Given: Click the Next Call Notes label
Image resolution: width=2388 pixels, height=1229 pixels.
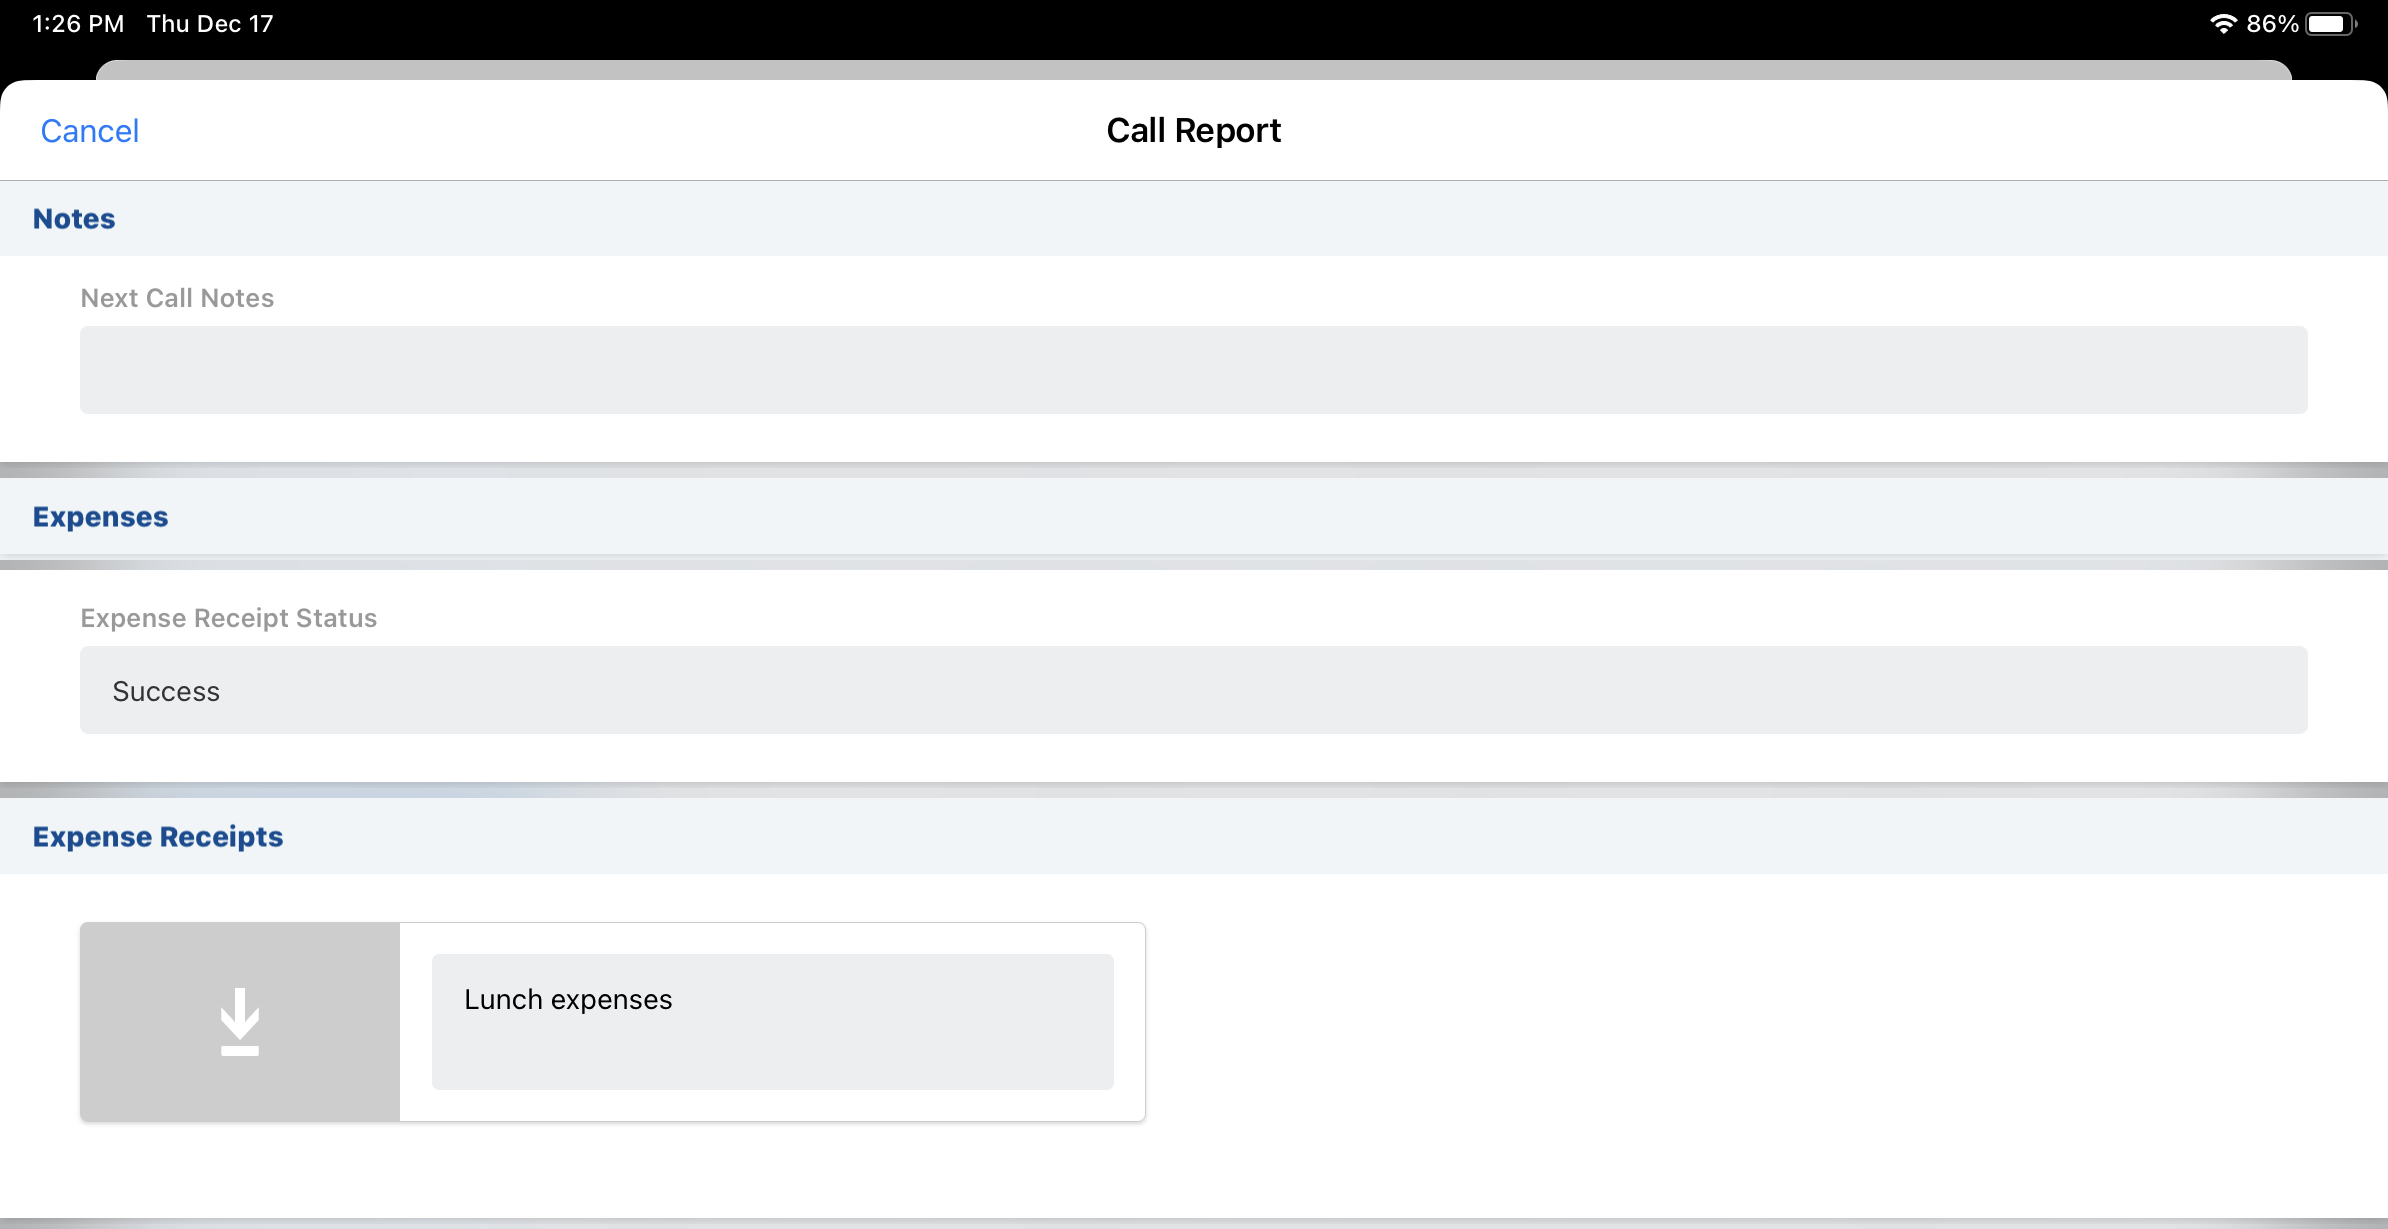Looking at the screenshot, I should point(177,298).
